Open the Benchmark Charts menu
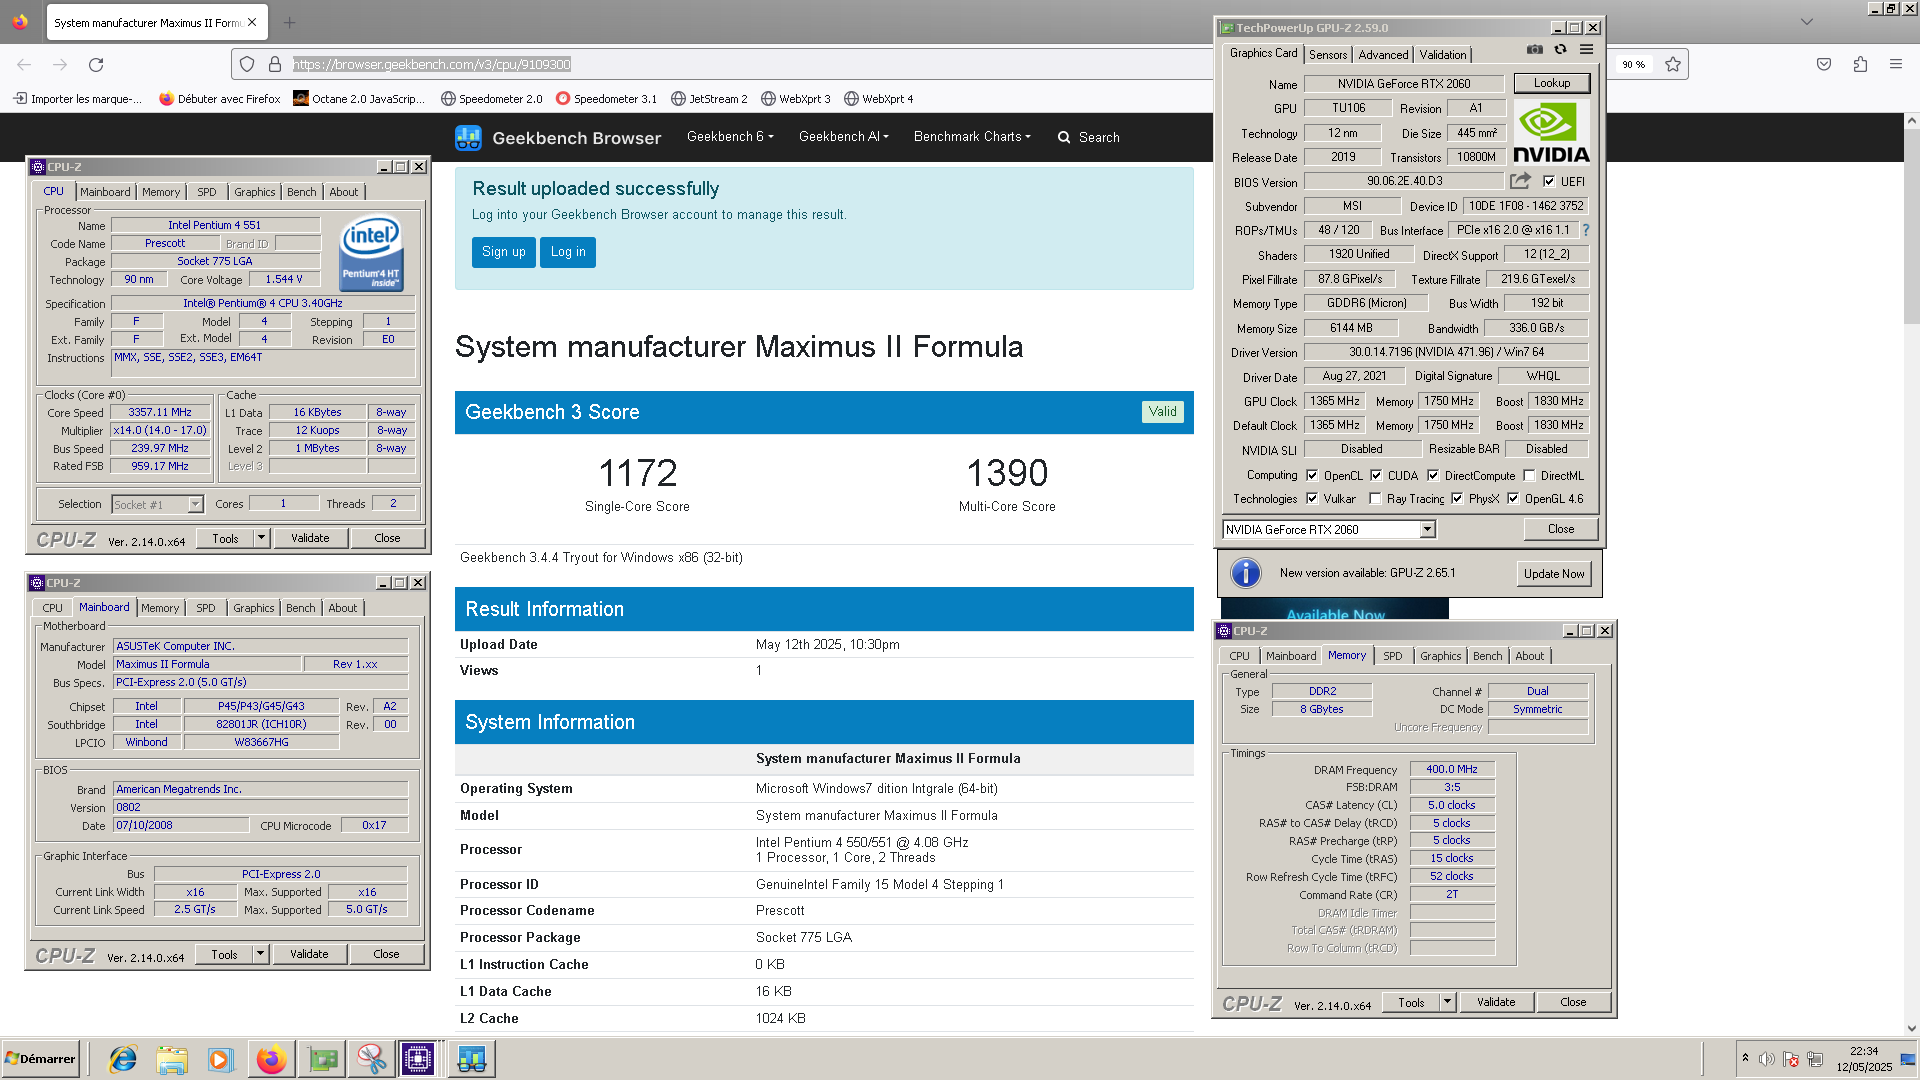This screenshot has height=1080, width=1920. click(972, 137)
